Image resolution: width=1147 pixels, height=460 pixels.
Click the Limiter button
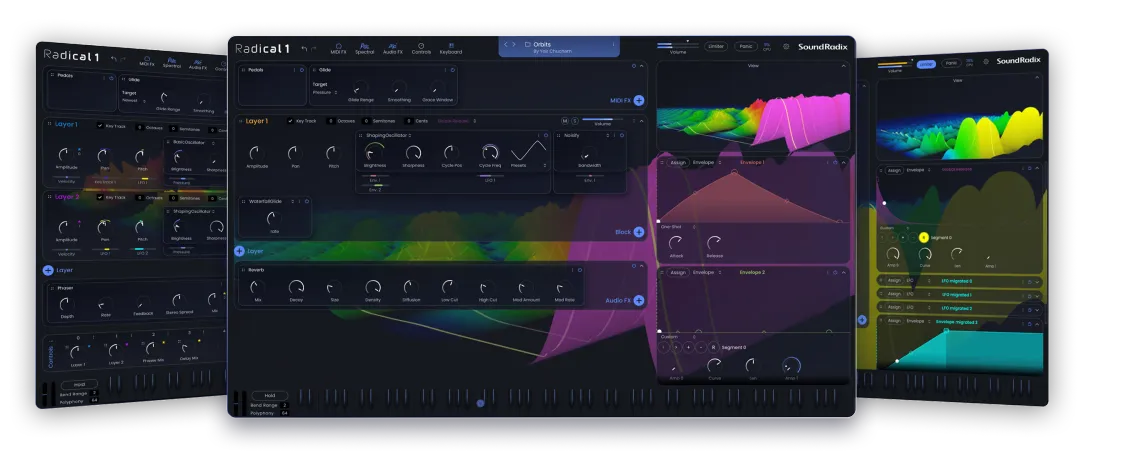[716, 46]
